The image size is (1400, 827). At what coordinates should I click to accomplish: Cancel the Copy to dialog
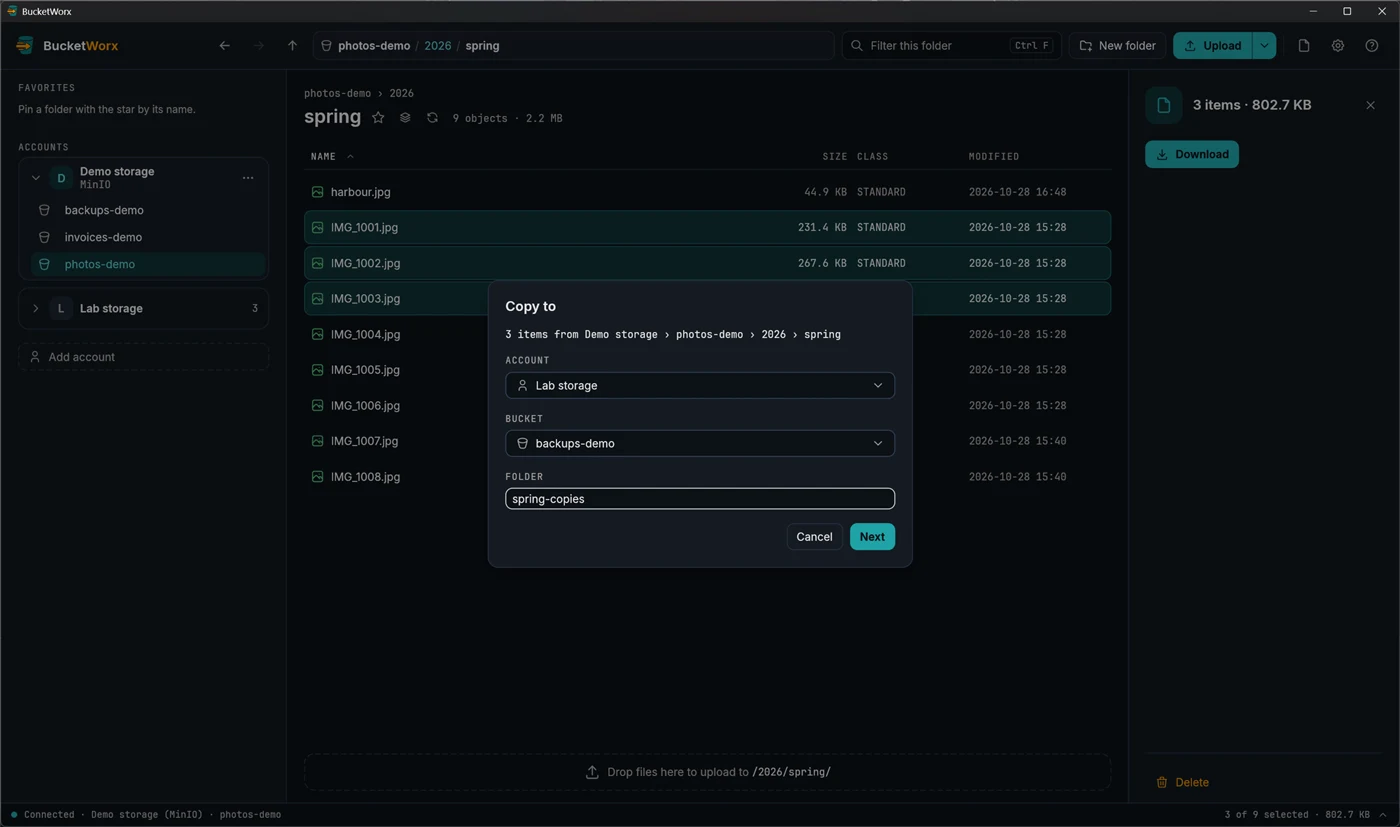[x=814, y=537]
